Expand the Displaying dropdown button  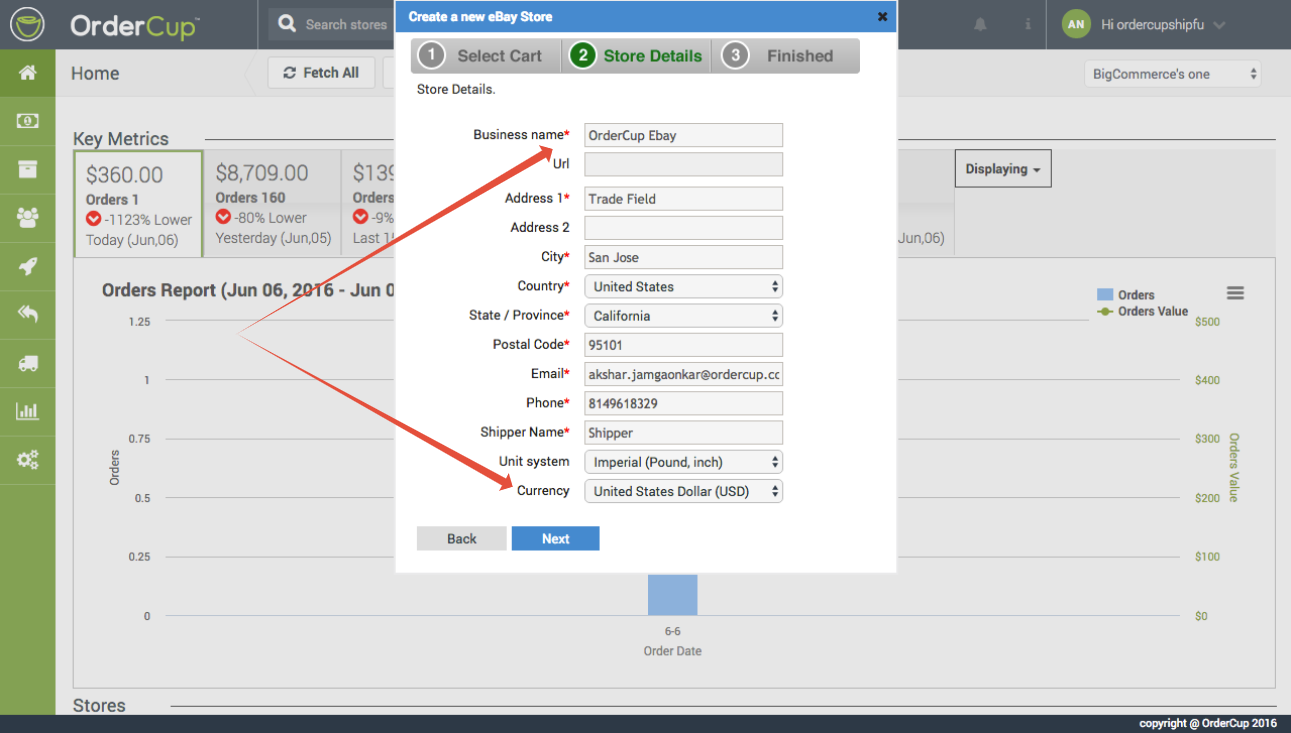(1003, 169)
